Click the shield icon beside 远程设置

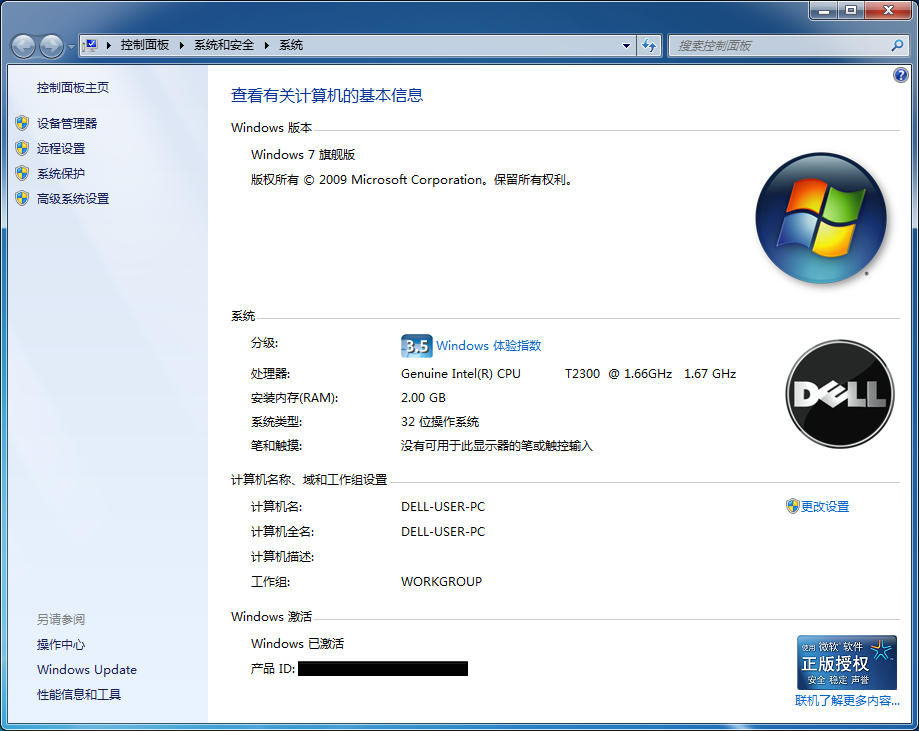(22, 148)
